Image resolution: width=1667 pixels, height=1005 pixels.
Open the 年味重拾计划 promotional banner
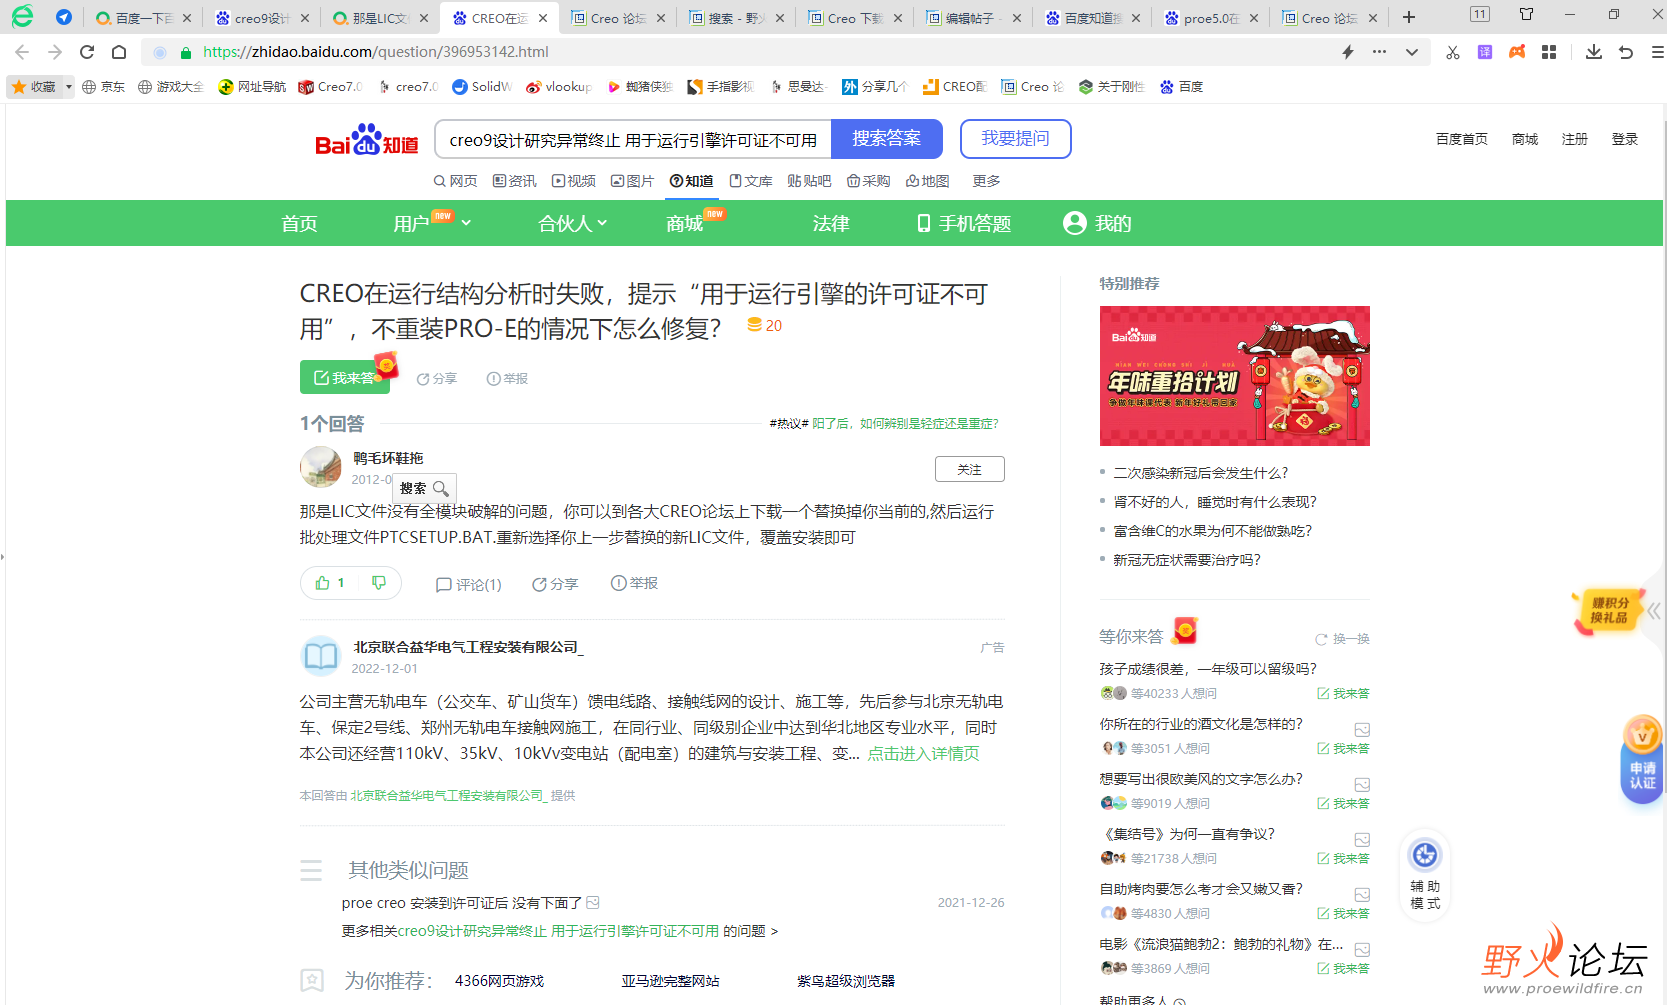(x=1235, y=376)
